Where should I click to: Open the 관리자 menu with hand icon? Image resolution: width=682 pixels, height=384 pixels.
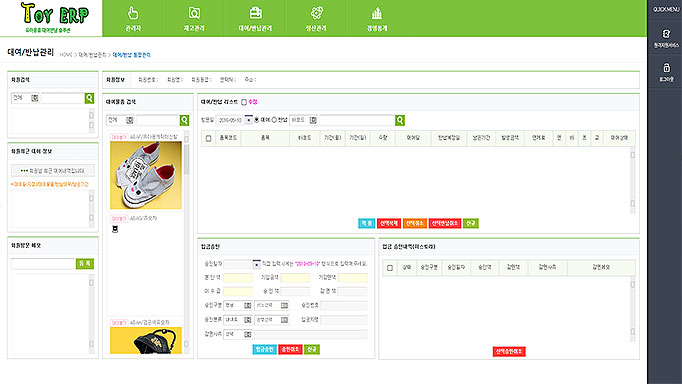tap(133, 18)
